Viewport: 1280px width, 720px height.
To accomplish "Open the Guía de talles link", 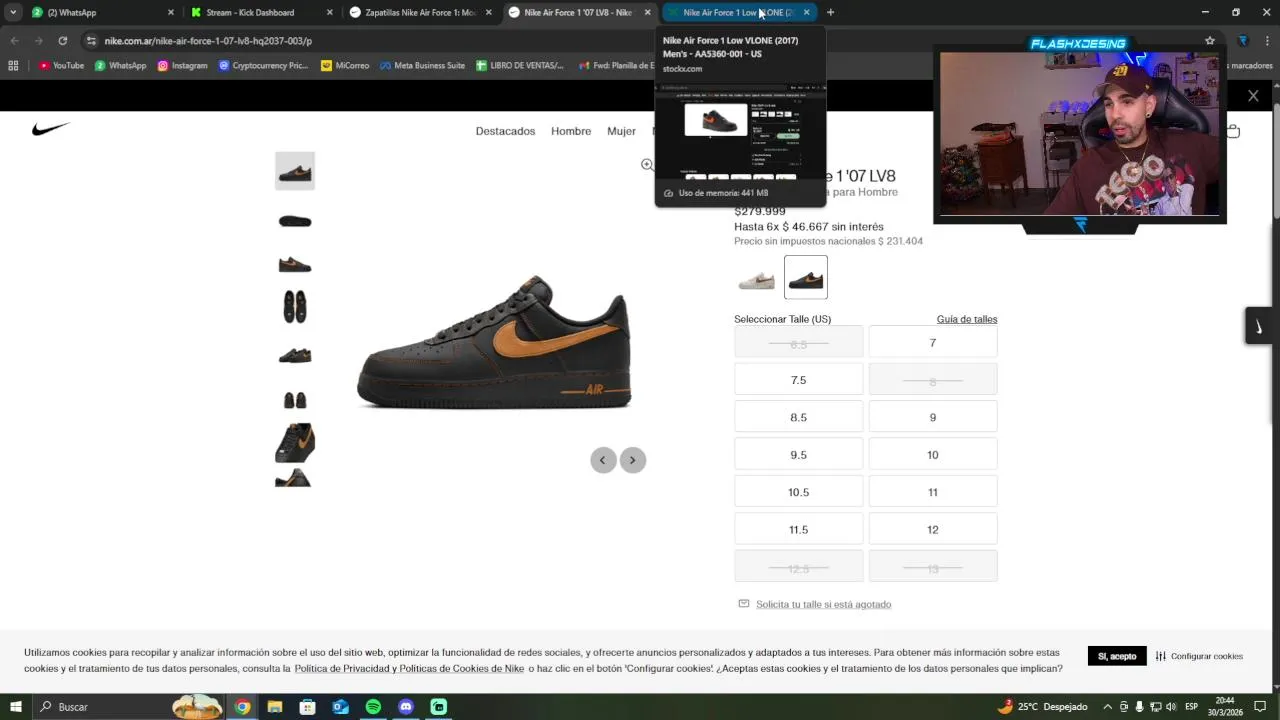I will tap(967, 319).
